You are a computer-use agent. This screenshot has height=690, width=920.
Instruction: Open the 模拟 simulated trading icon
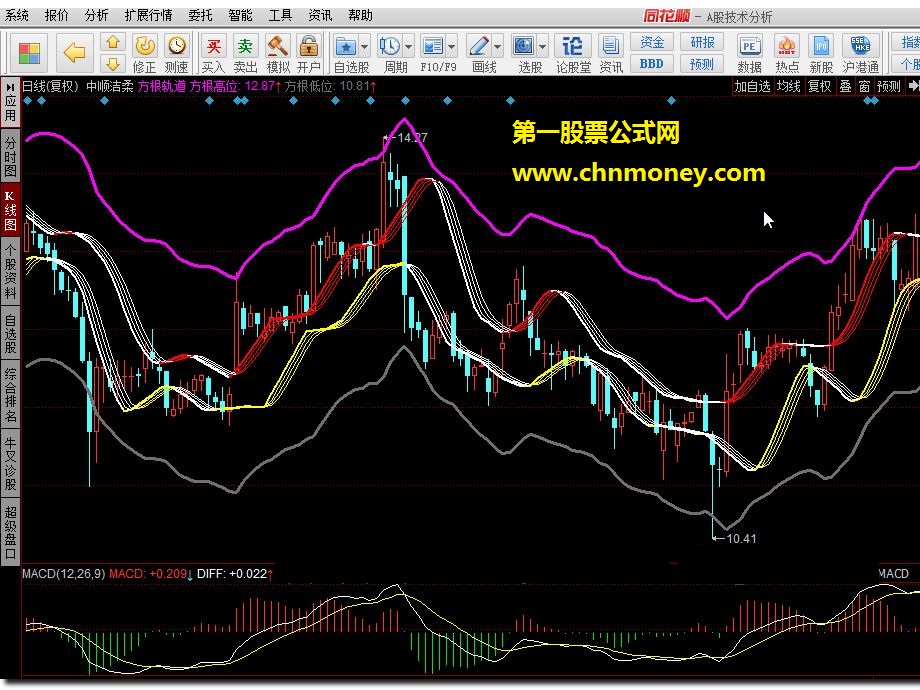[x=278, y=53]
